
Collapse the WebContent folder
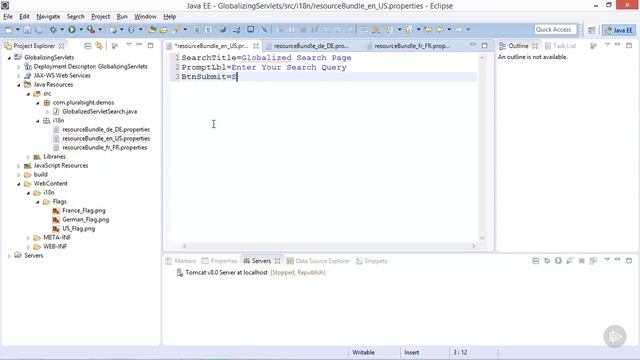click(x=18, y=184)
